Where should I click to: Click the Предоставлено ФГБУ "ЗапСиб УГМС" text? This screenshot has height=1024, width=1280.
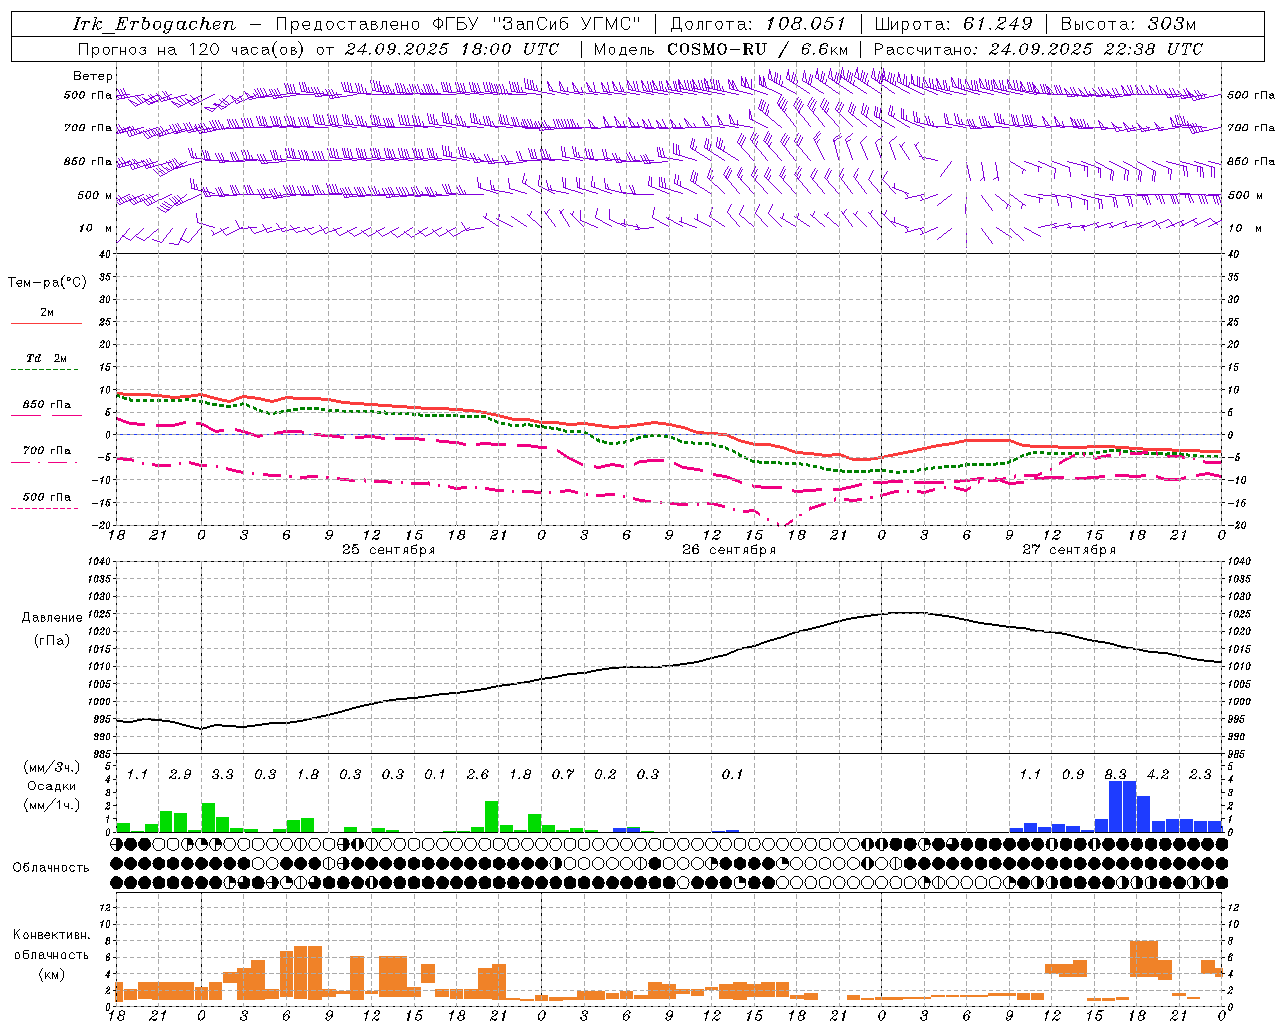[457, 24]
